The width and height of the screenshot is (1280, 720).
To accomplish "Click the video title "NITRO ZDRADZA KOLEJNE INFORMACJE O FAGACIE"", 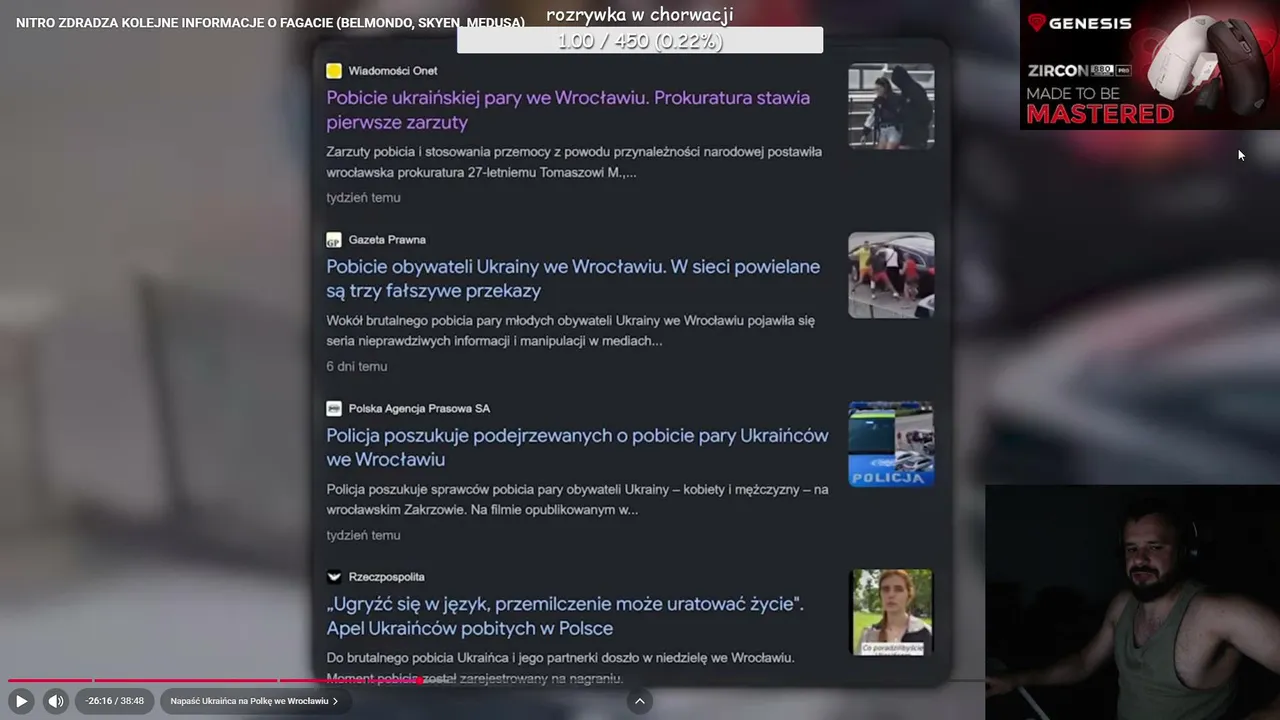I will tap(270, 22).
